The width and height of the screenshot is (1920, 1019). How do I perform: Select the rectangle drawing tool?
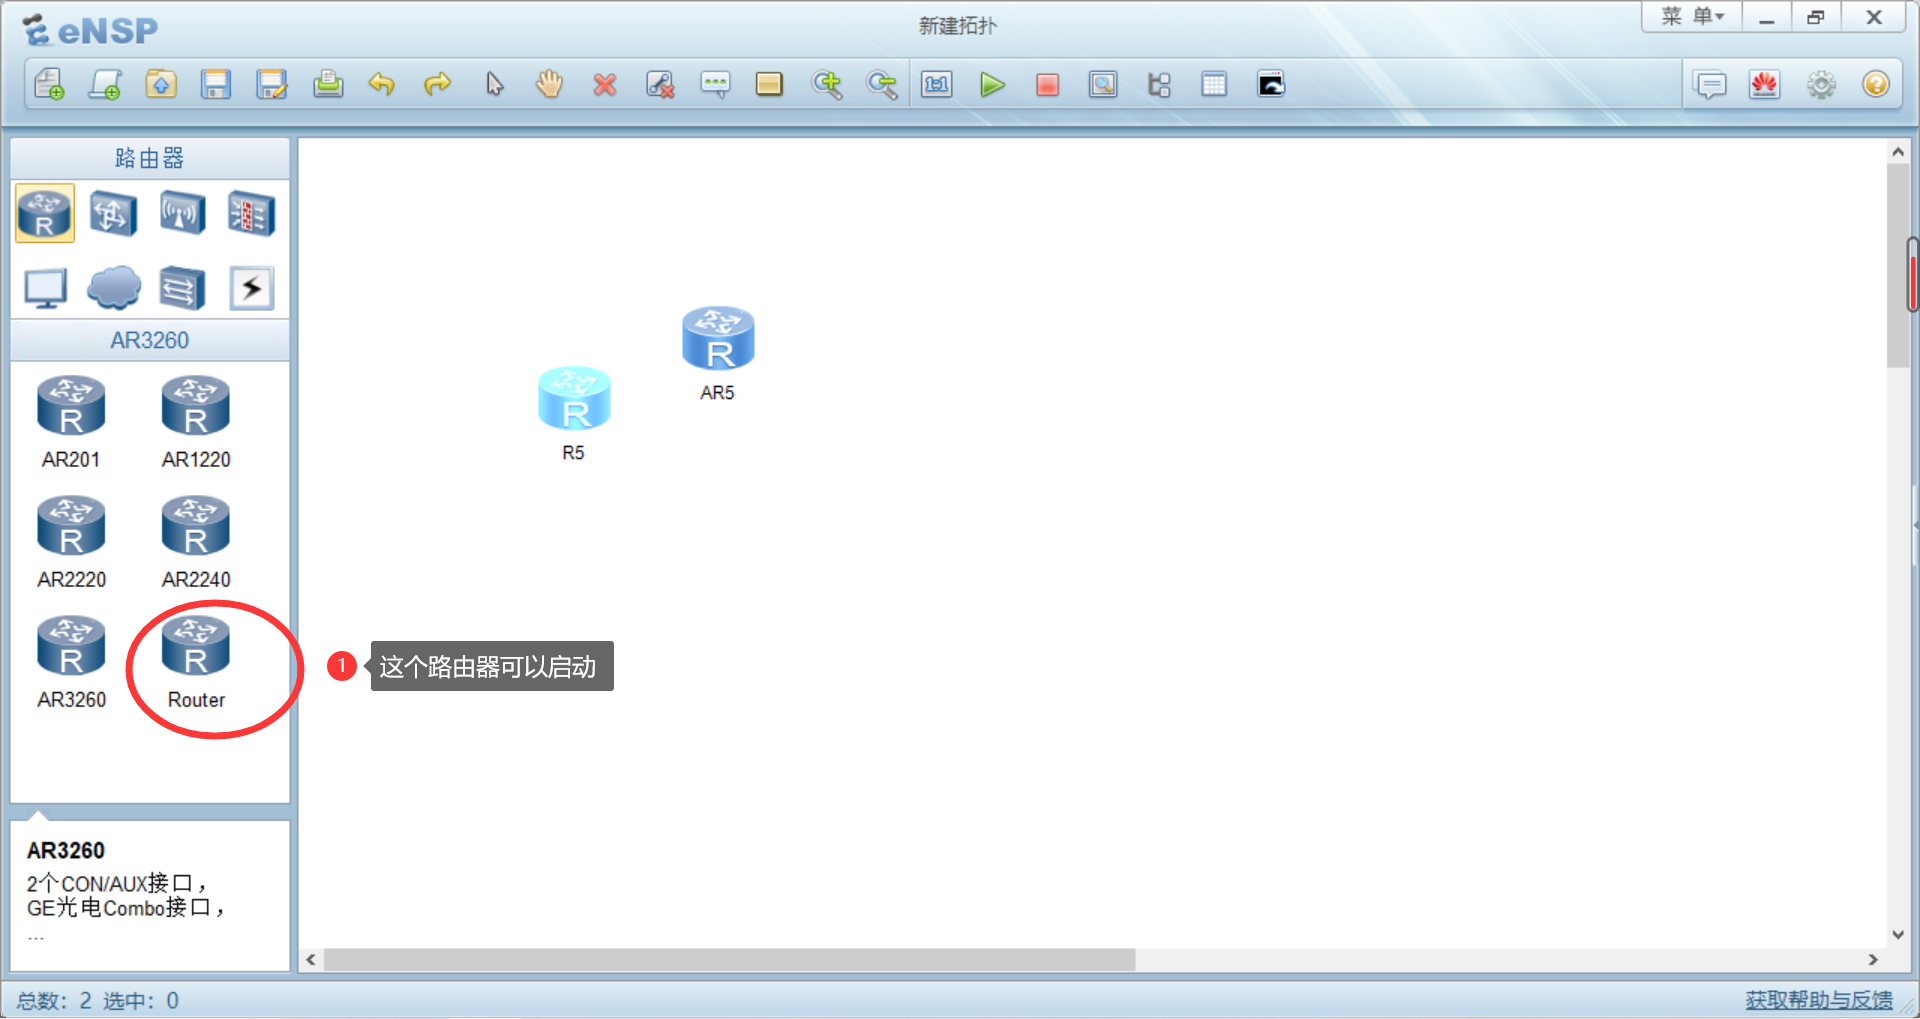(769, 84)
